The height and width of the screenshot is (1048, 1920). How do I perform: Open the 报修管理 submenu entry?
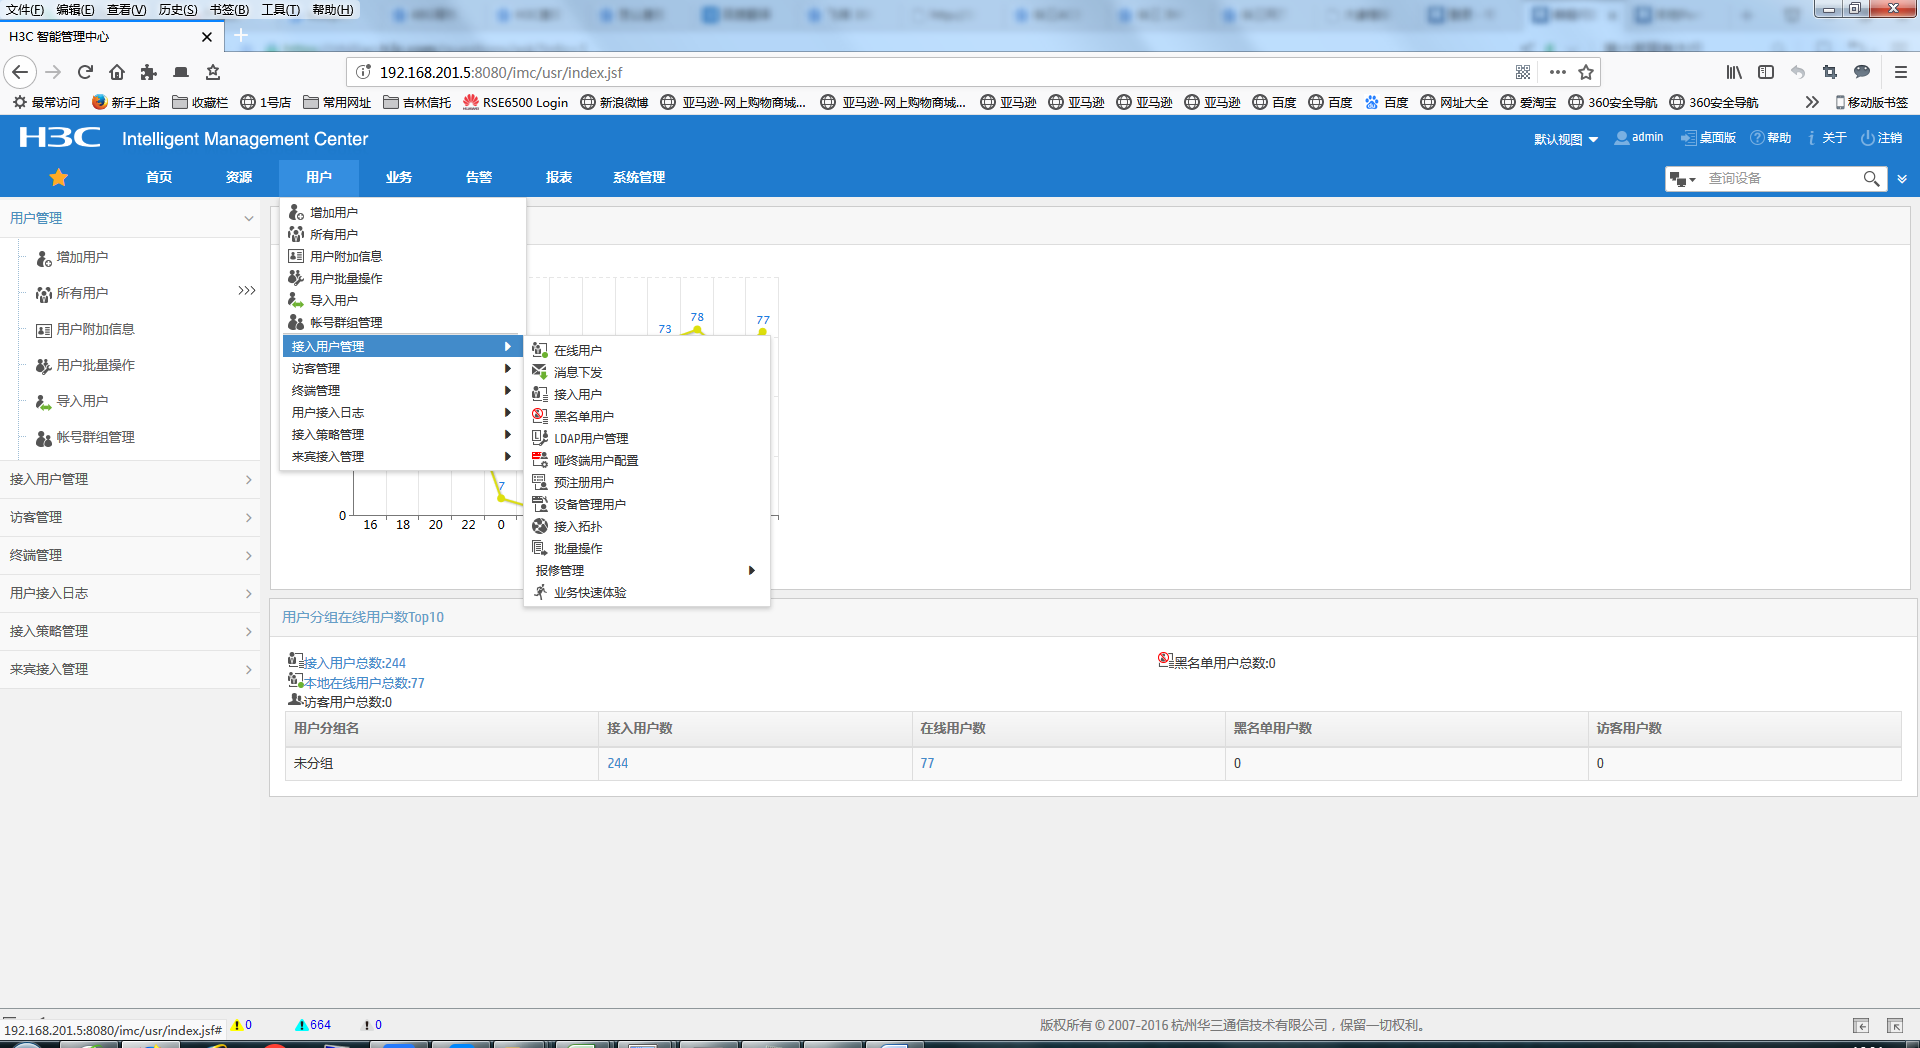(x=647, y=570)
